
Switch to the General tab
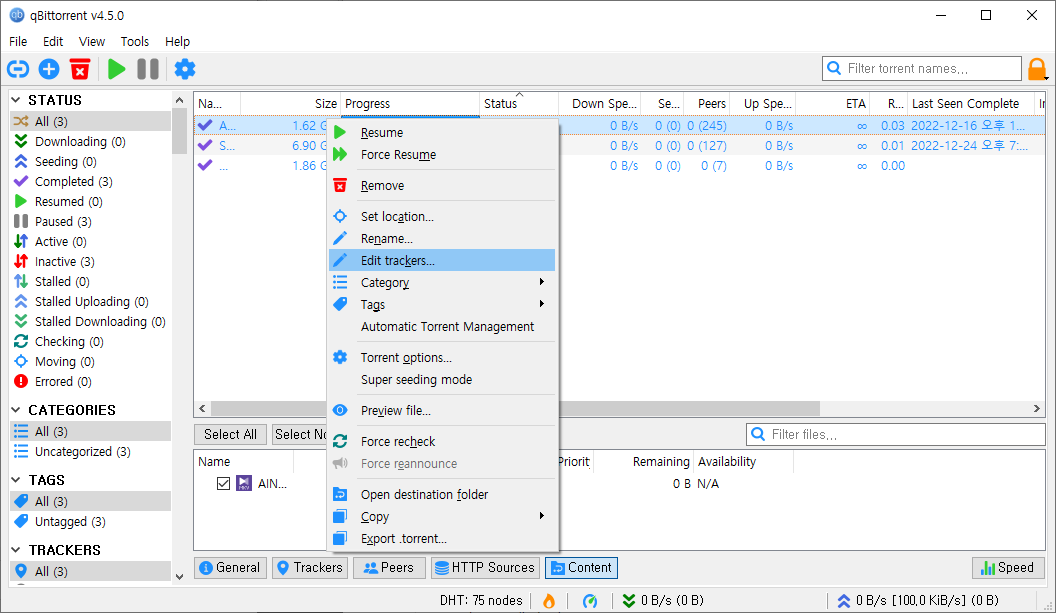[x=230, y=568]
